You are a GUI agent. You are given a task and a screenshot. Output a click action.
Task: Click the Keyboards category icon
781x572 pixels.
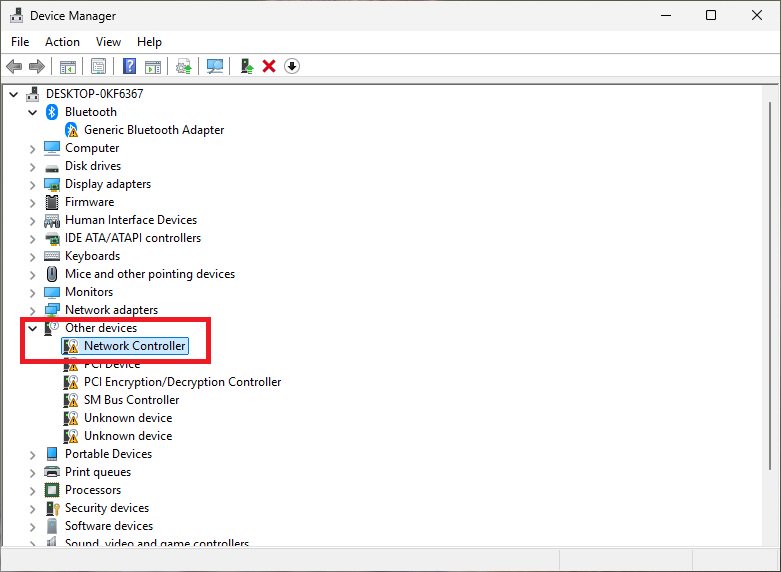point(52,256)
